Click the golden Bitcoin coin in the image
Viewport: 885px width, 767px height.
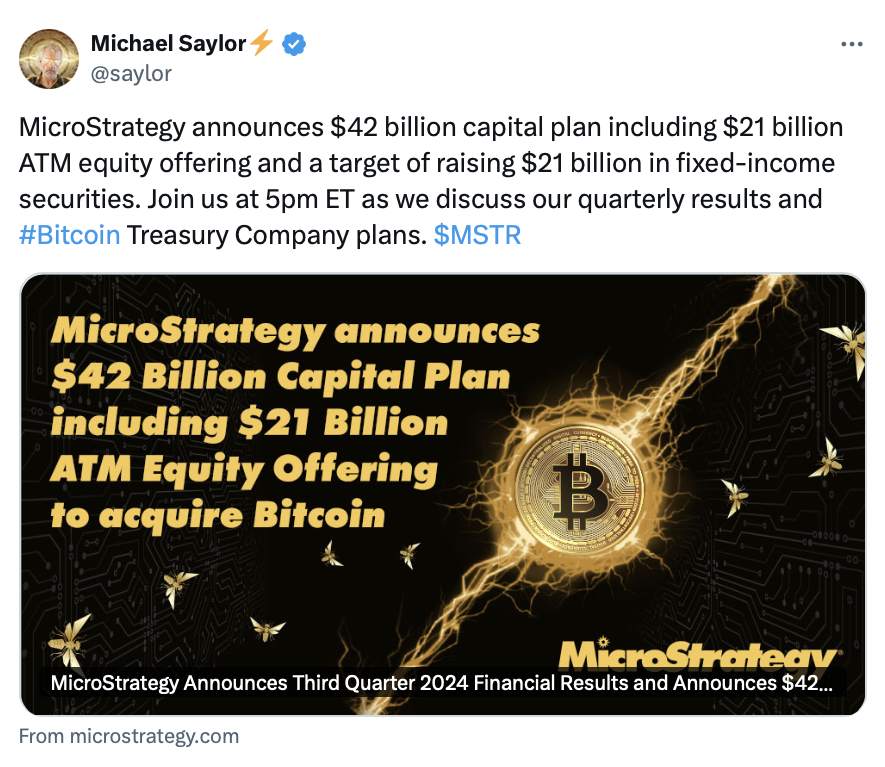pos(578,485)
